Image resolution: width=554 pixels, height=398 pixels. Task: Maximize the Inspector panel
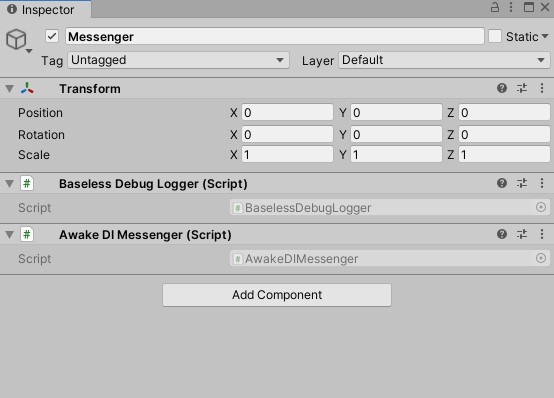[529, 7]
